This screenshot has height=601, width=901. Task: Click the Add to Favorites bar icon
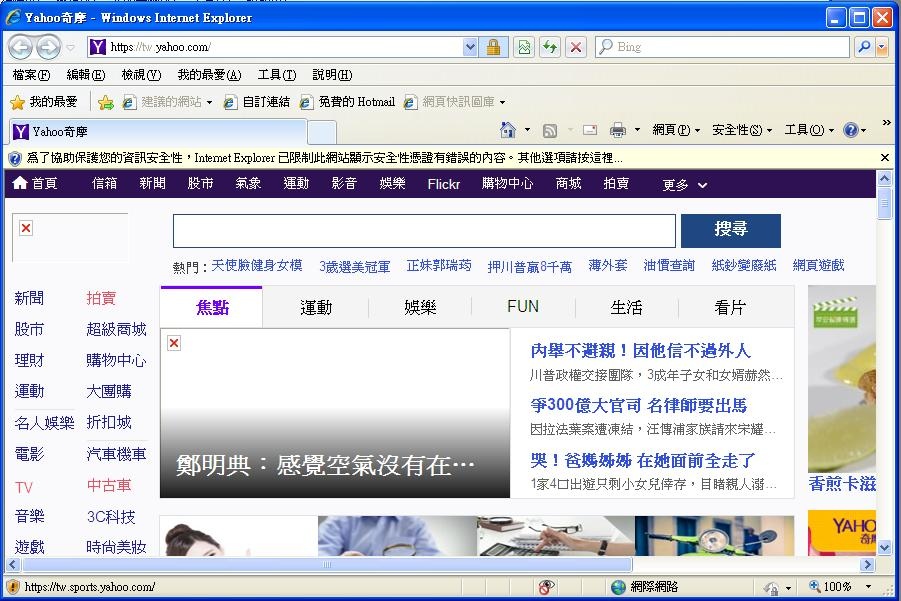pyautogui.click(x=106, y=102)
